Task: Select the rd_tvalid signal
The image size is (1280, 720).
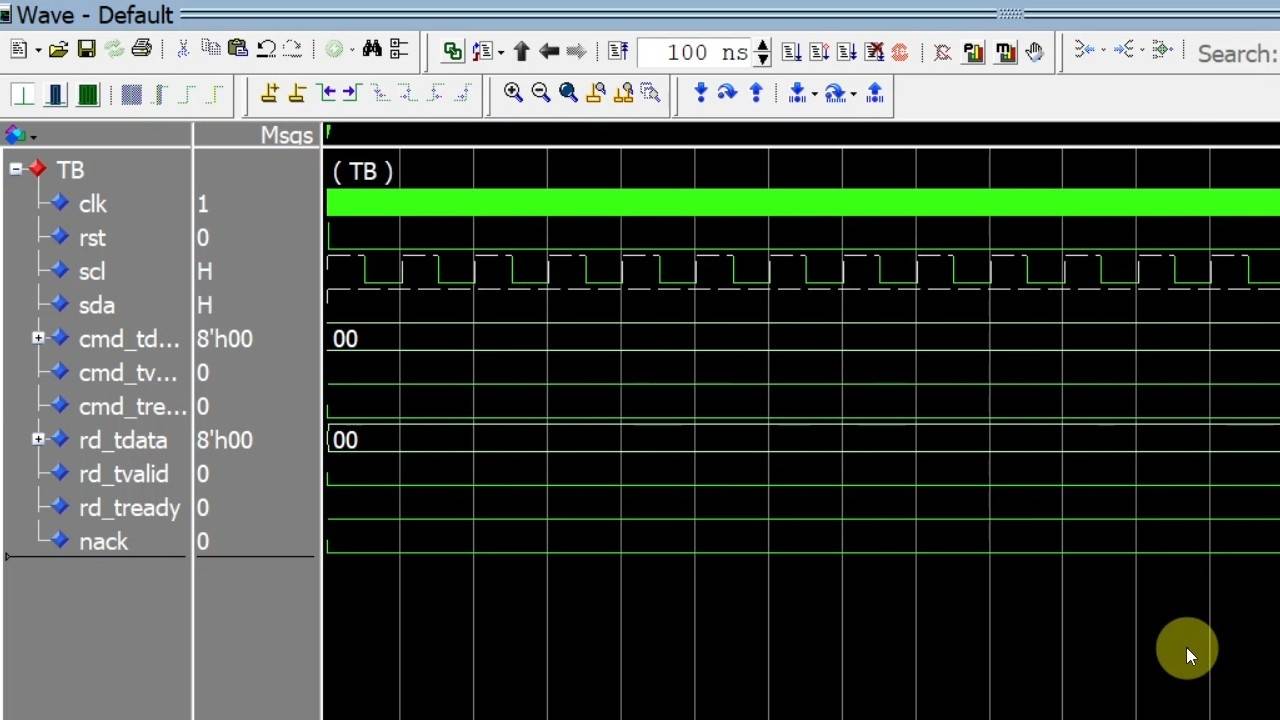Action: 123,474
